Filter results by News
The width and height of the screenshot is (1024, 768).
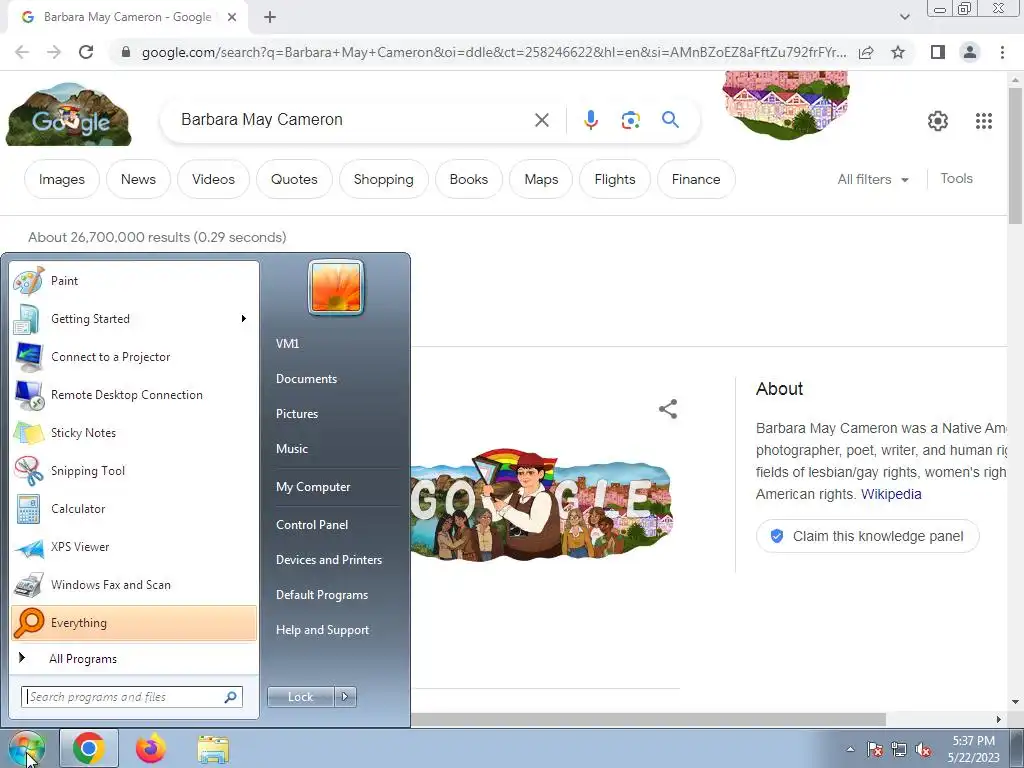click(138, 179)
